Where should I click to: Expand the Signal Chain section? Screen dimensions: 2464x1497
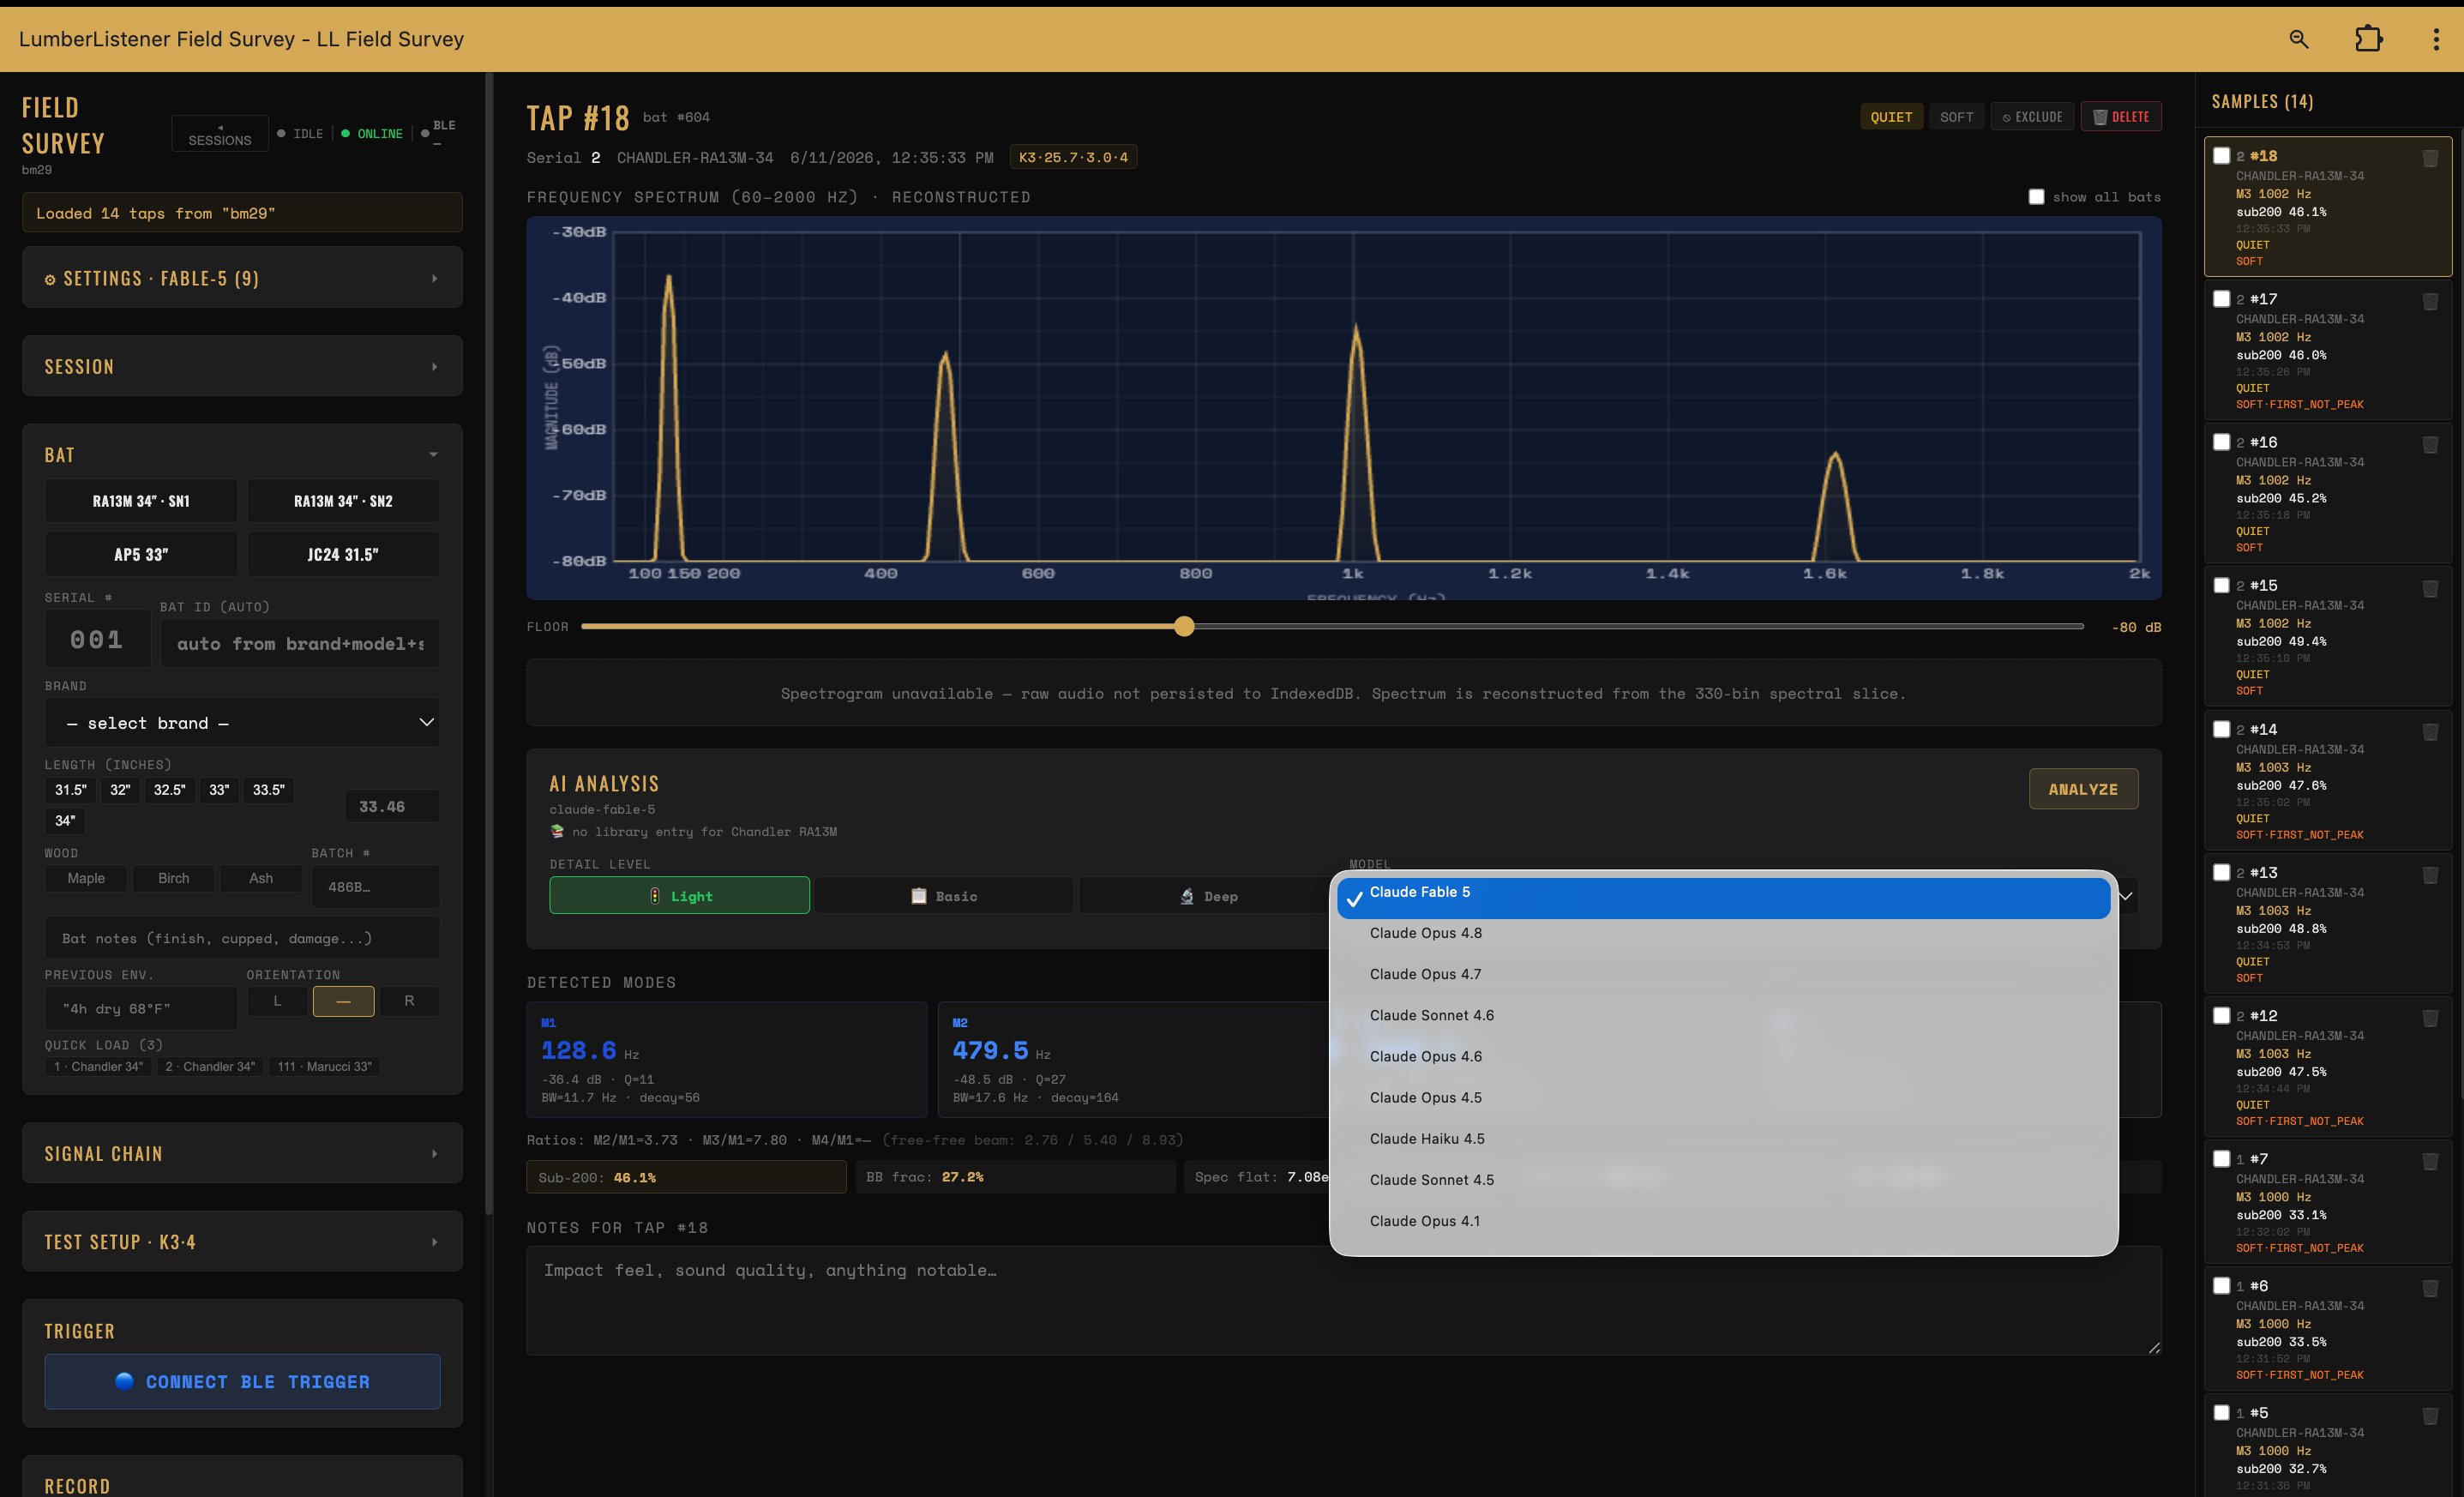pyautogui.click(x=242, y=1153)
